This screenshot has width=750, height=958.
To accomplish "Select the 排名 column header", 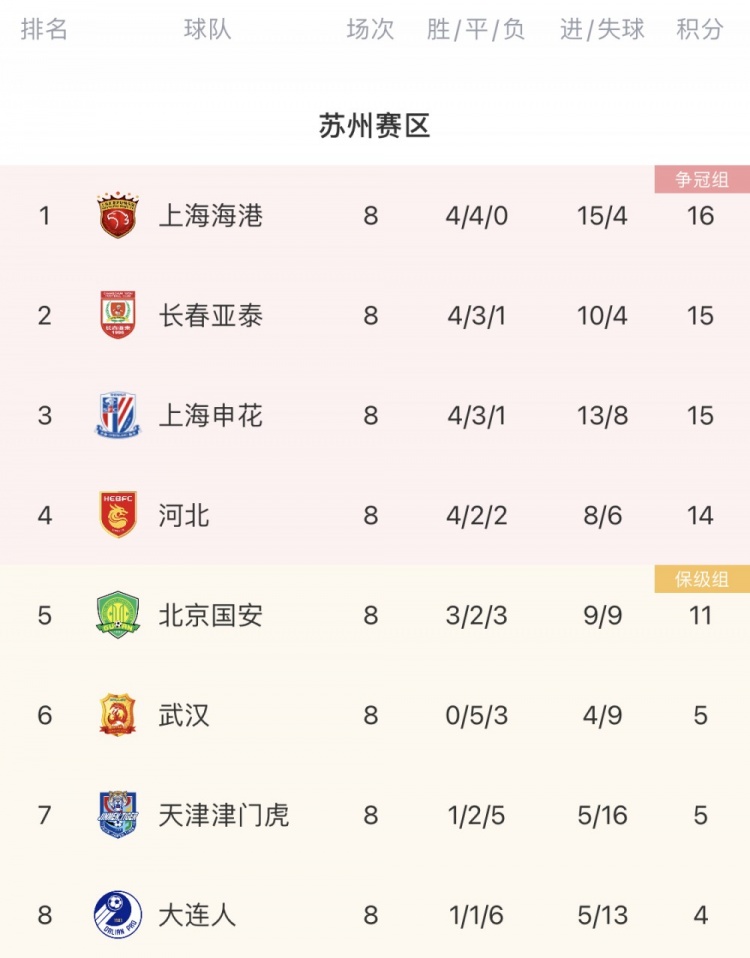I will tap(44, 29).
